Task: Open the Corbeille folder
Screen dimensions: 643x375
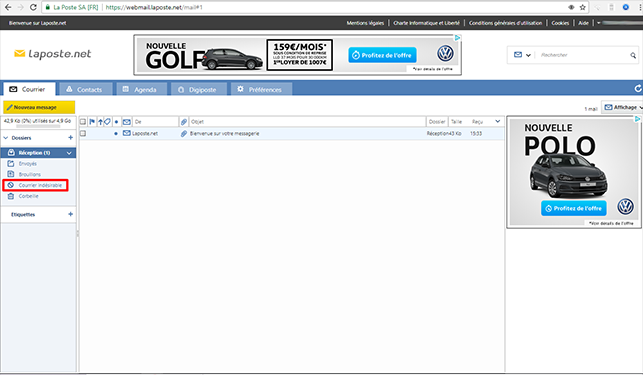Action: tap(28, 196)
